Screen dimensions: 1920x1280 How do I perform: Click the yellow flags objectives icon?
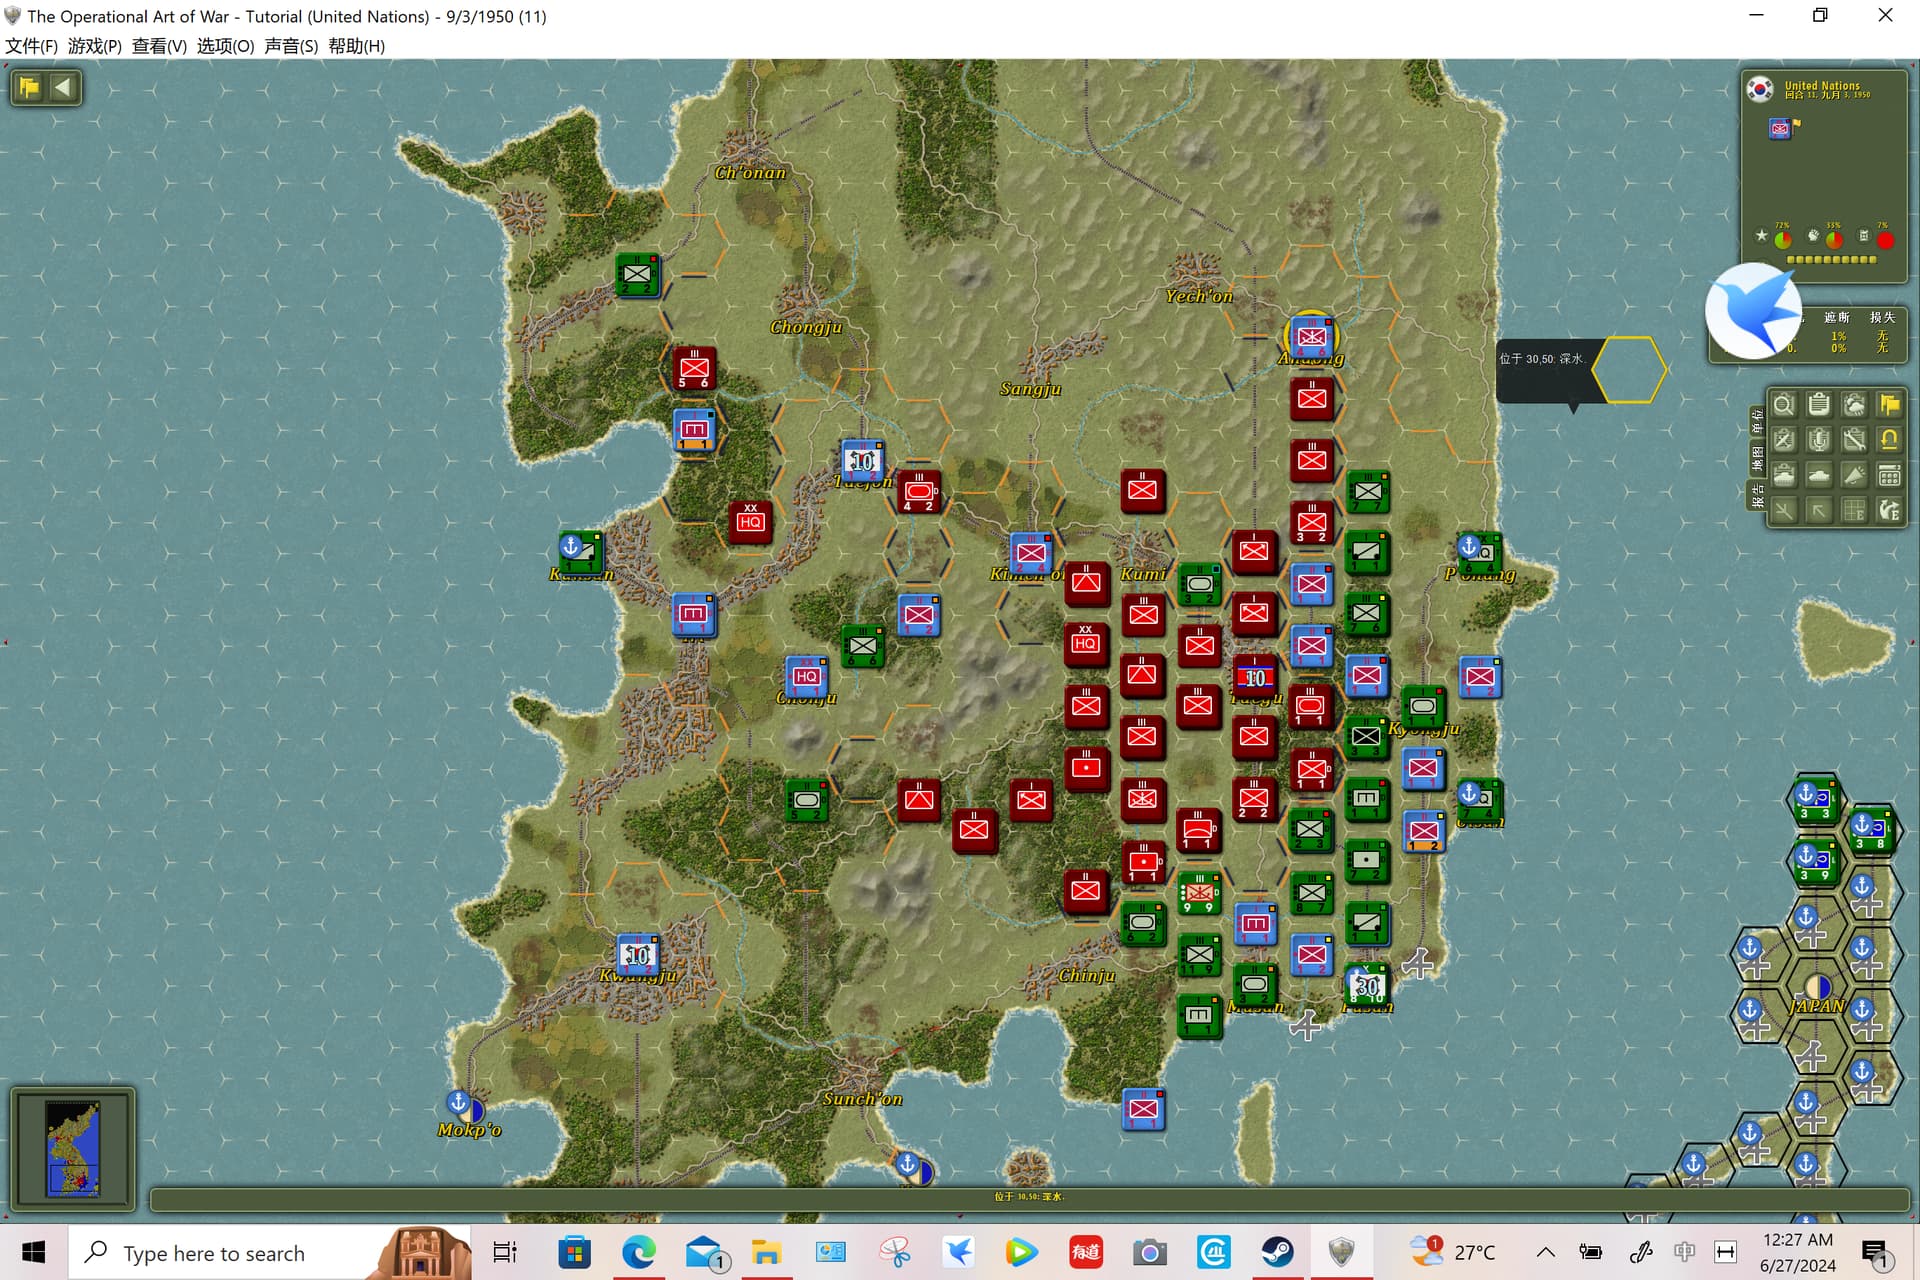coord(1889,405)
